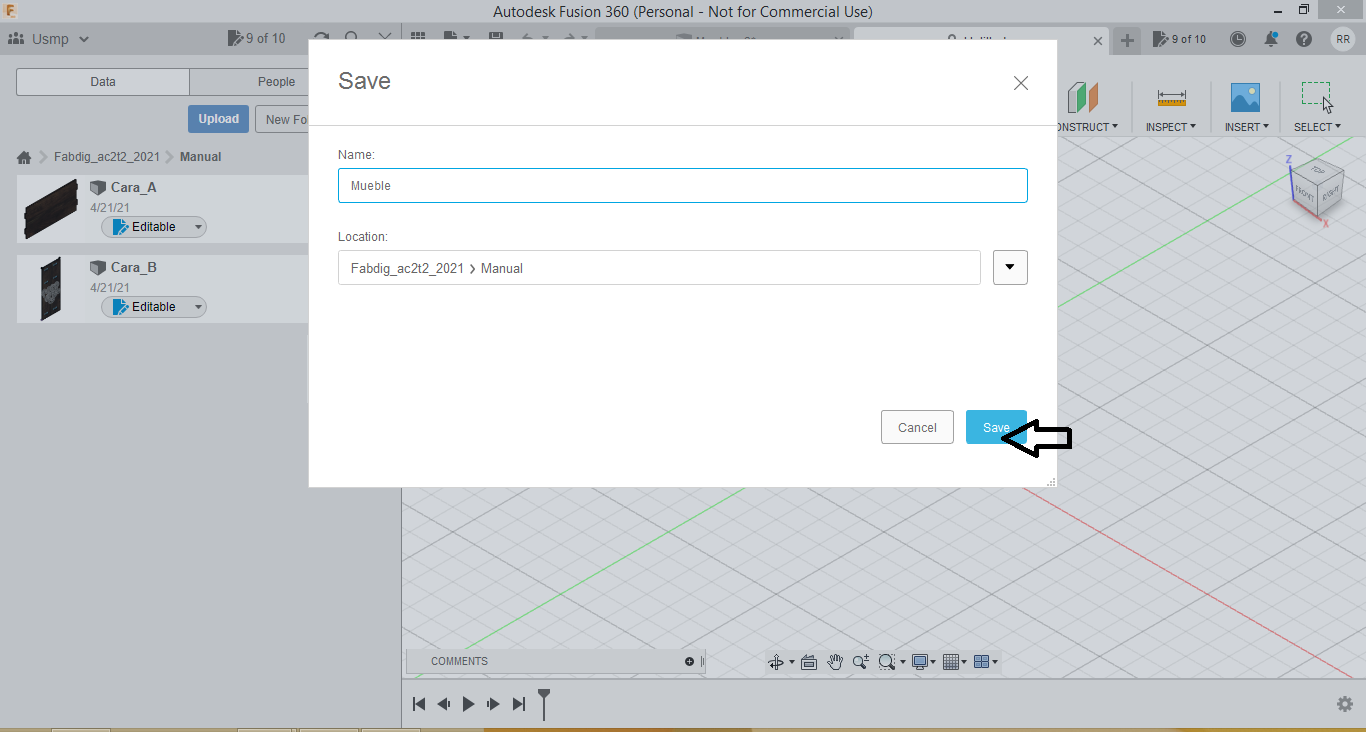
Task: Expand the Display Settings dropdown arrow
Action: [x=933, y=662]
